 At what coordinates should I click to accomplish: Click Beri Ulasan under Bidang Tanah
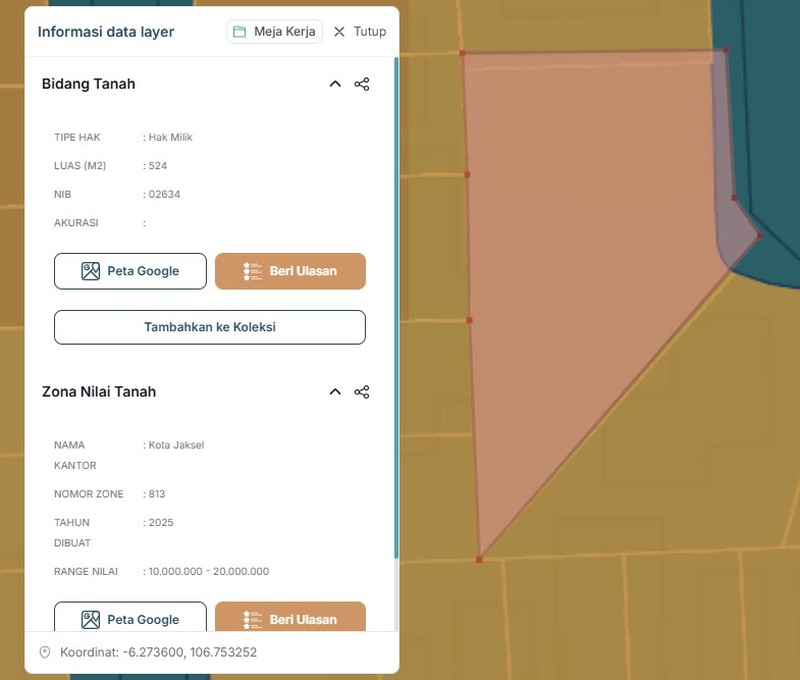click(290, 271)
